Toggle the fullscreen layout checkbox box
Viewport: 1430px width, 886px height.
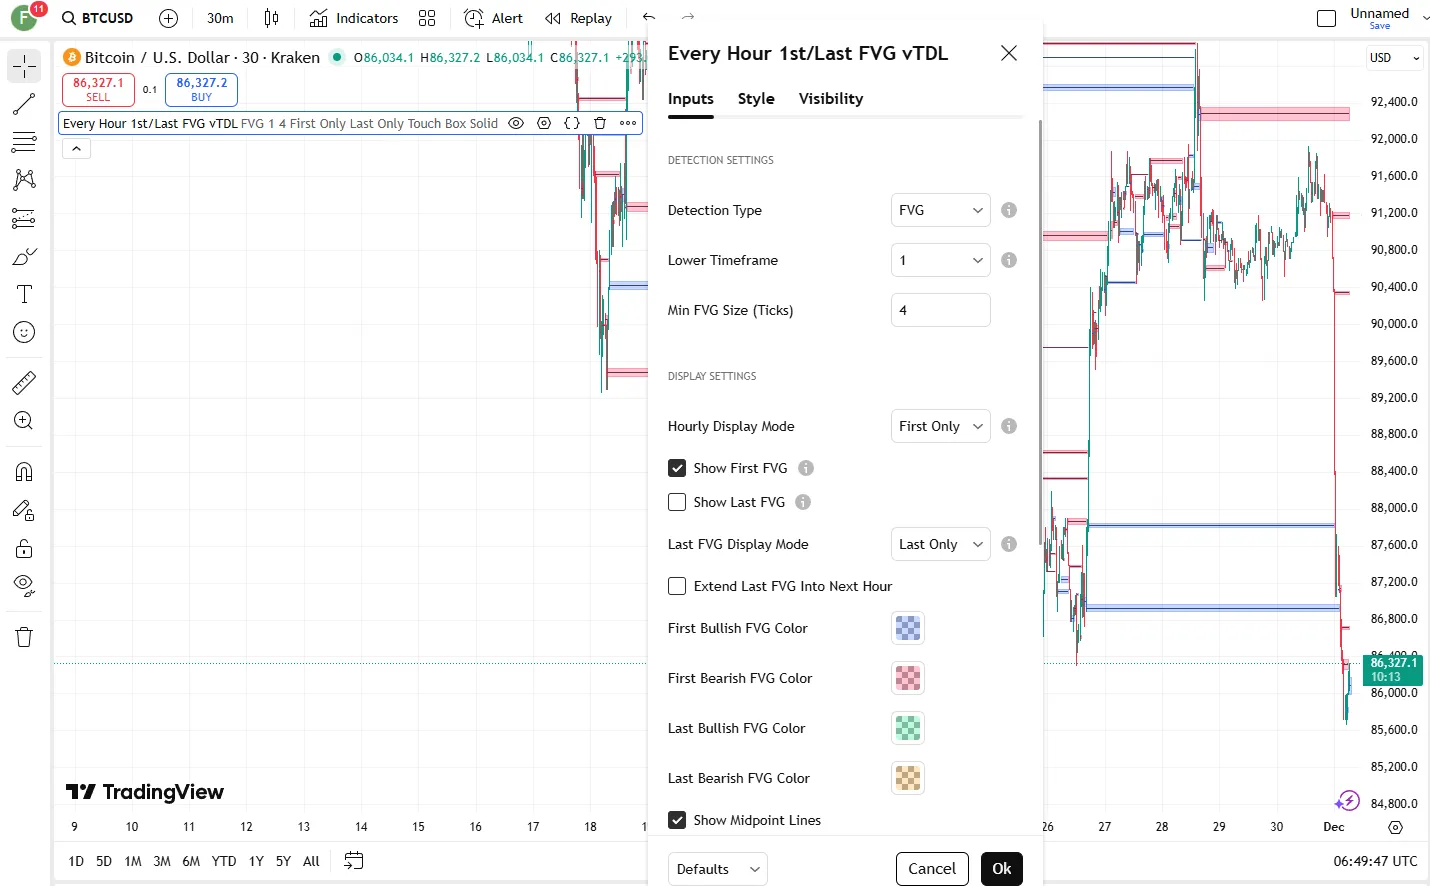[x=1327, y=18]
